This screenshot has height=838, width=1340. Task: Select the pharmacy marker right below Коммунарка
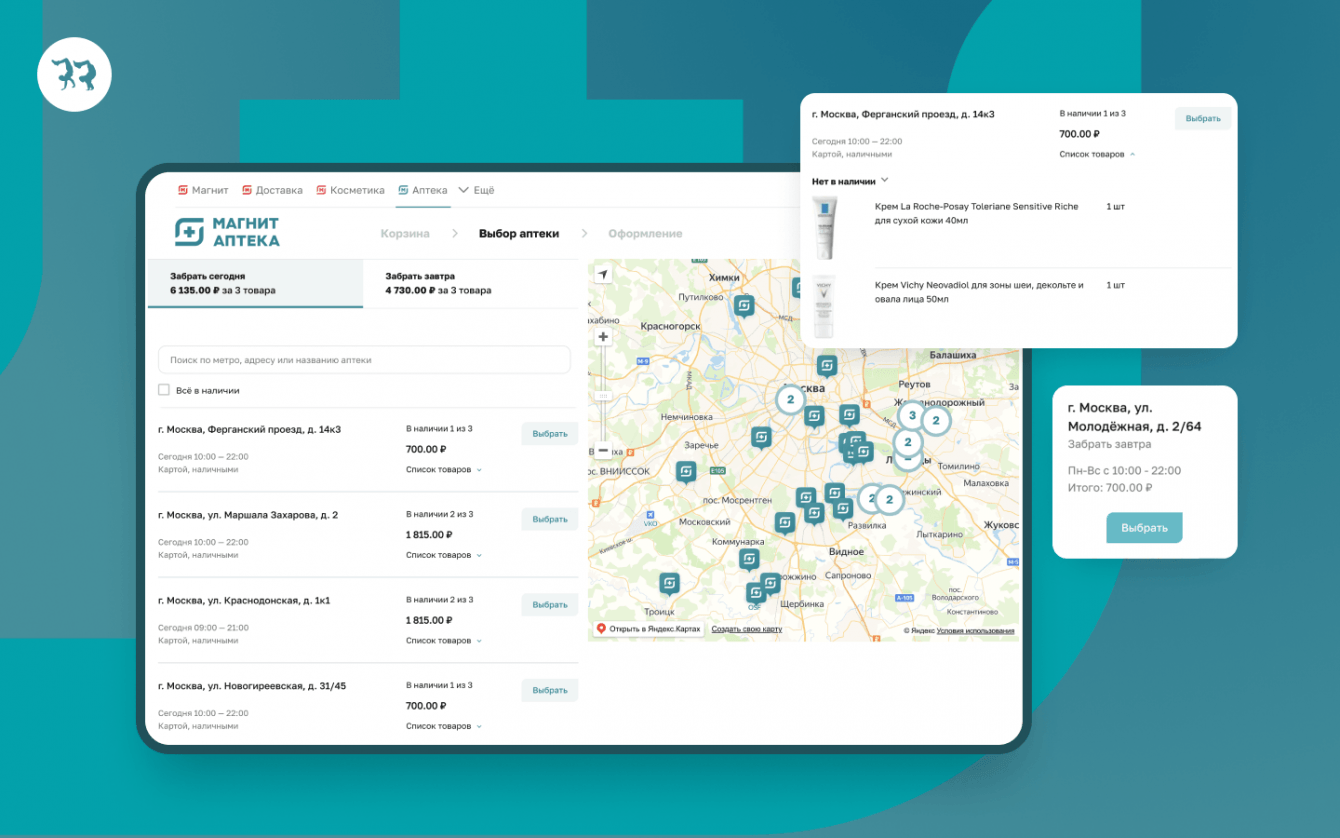[749, 560]
